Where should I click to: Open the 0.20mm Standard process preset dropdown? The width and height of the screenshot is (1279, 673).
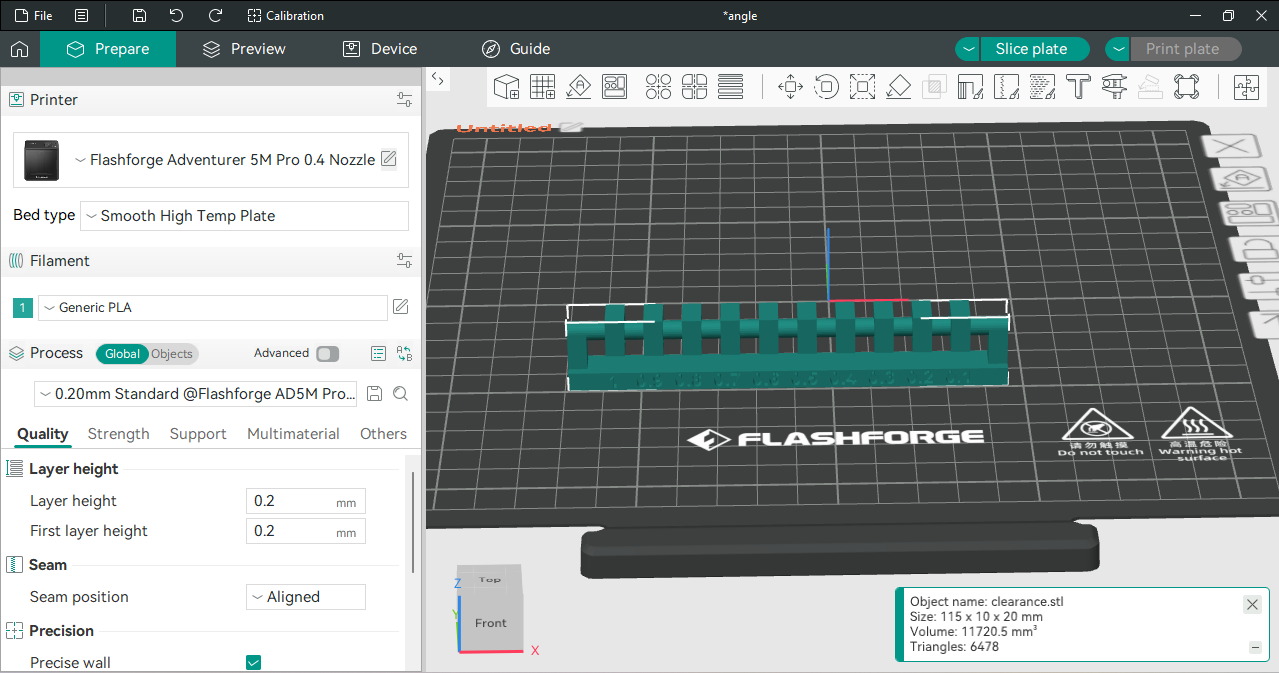coord(196,394)
